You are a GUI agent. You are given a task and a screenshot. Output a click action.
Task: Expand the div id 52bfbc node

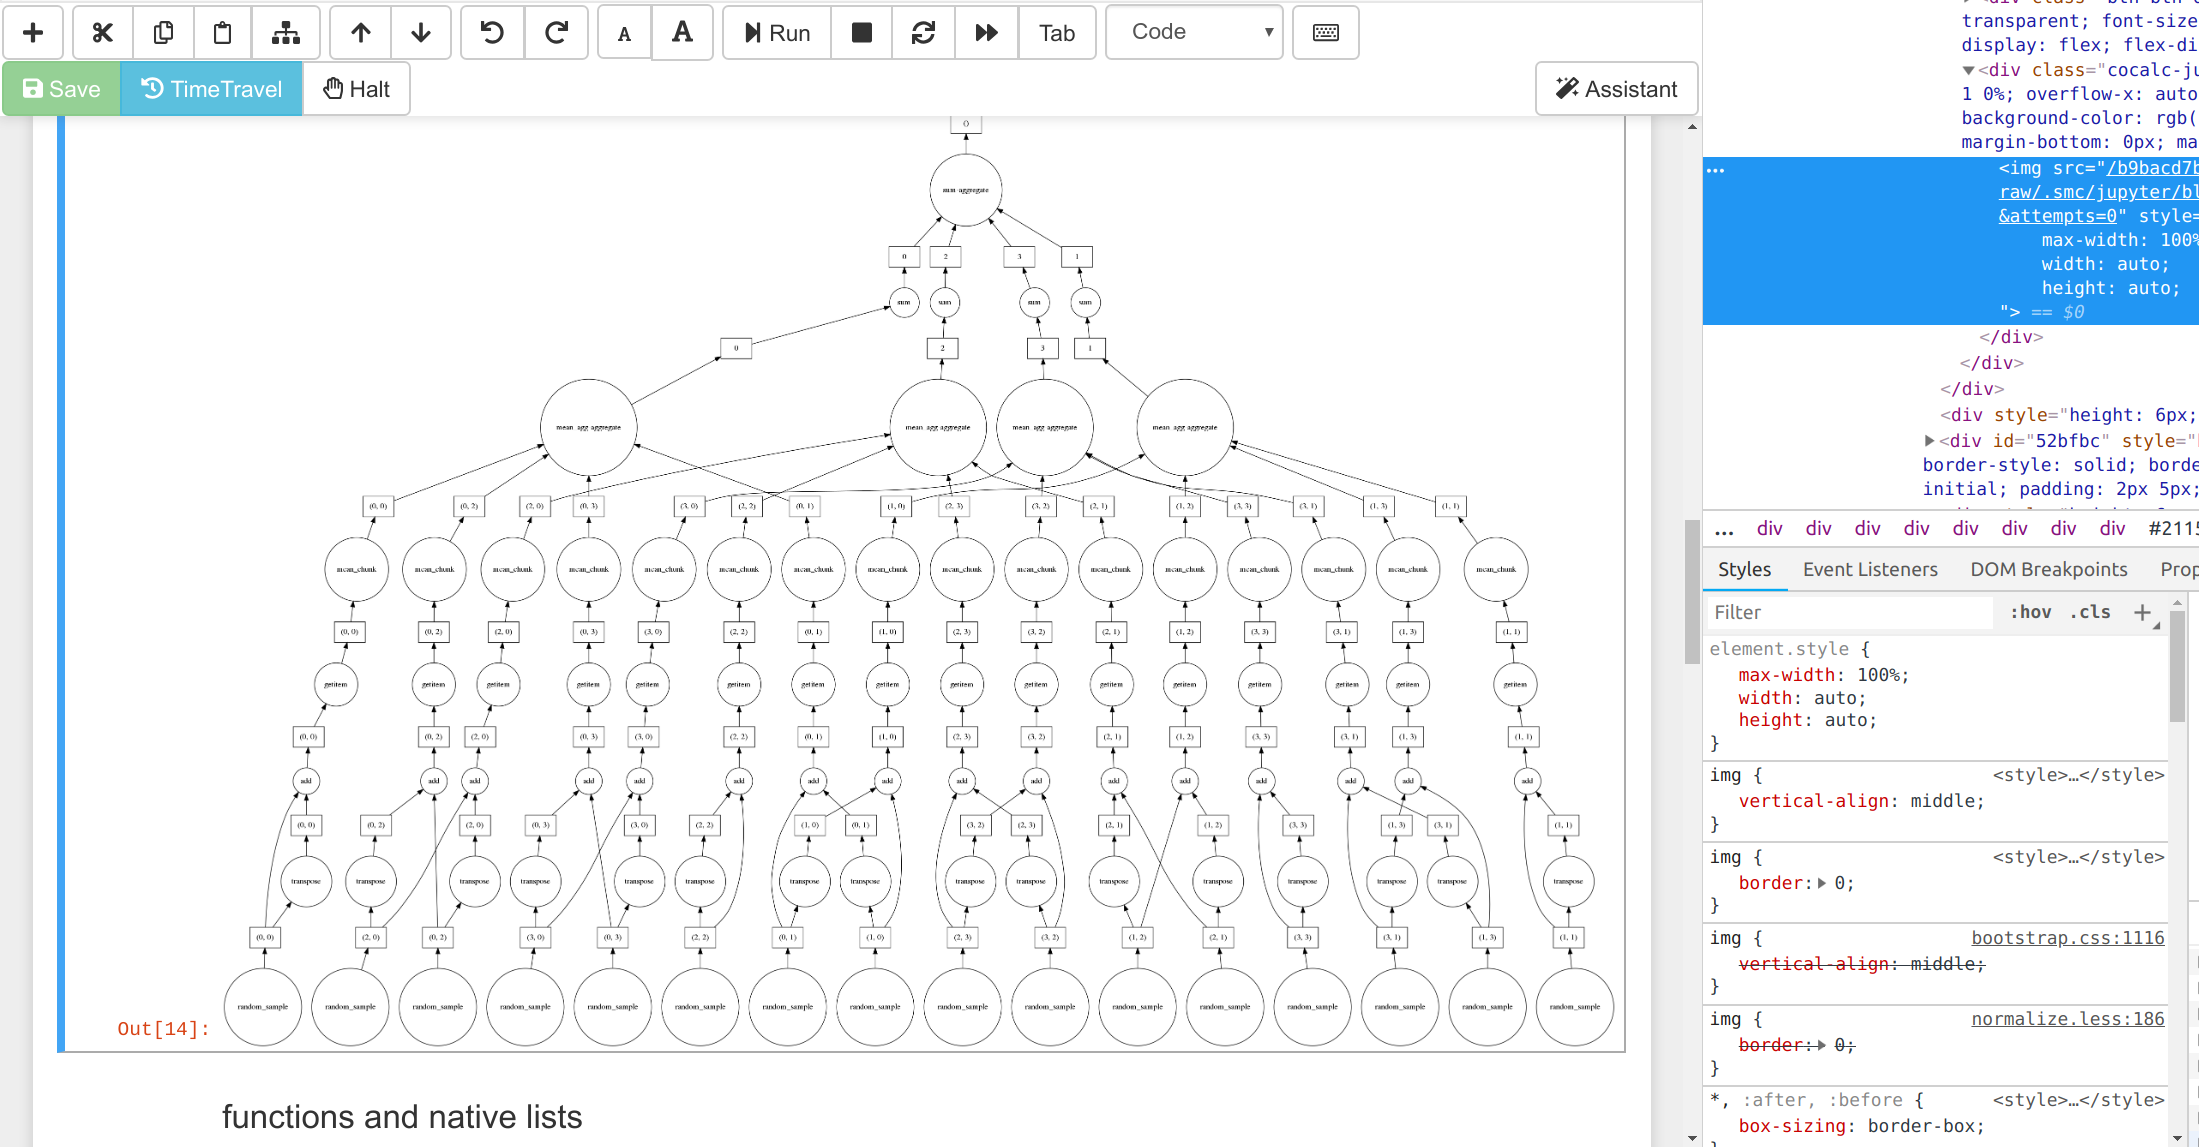1930,440
